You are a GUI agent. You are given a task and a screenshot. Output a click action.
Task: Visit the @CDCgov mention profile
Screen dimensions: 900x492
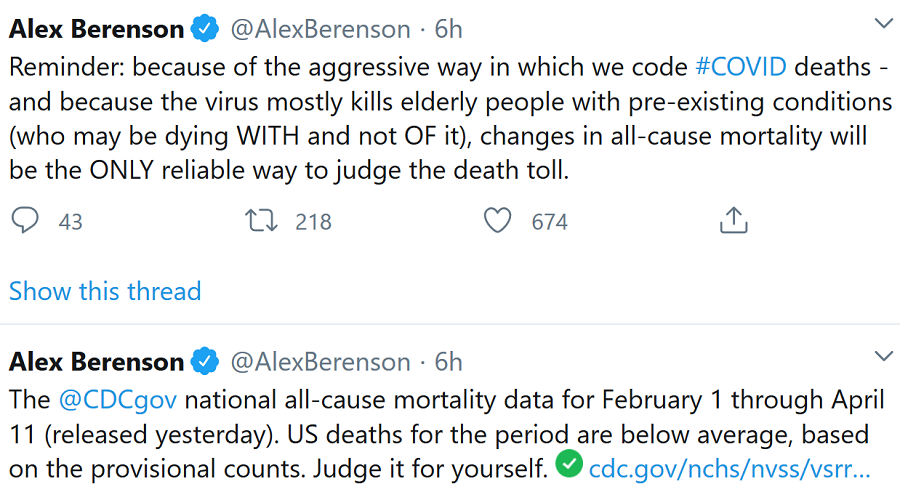coord(117,400)
